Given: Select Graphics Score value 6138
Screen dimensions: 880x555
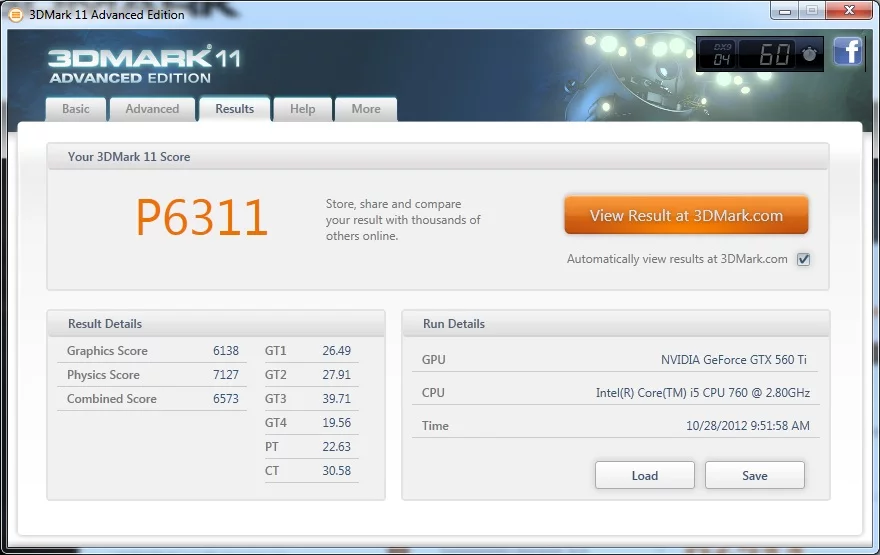Looking at the screenshot, I should [x=226, y=351].
